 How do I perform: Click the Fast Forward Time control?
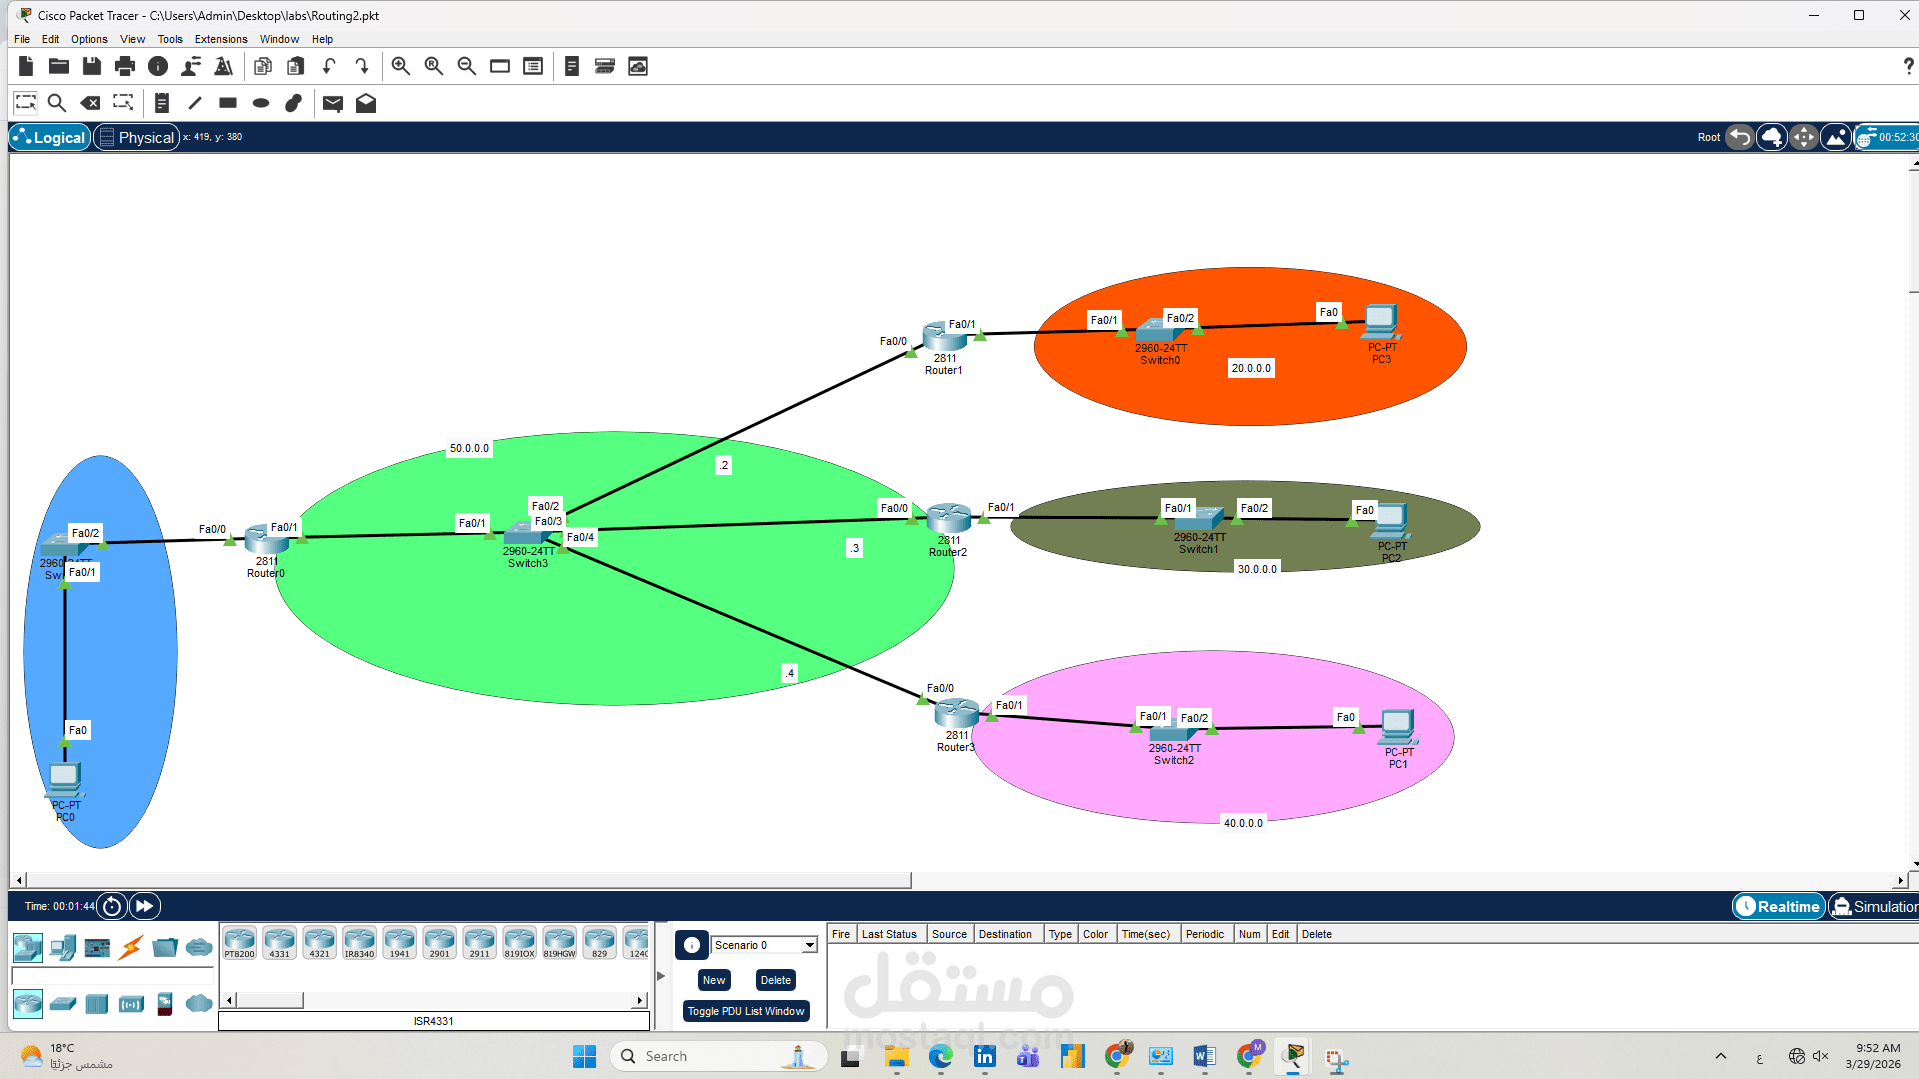click(x=144, y=905)
